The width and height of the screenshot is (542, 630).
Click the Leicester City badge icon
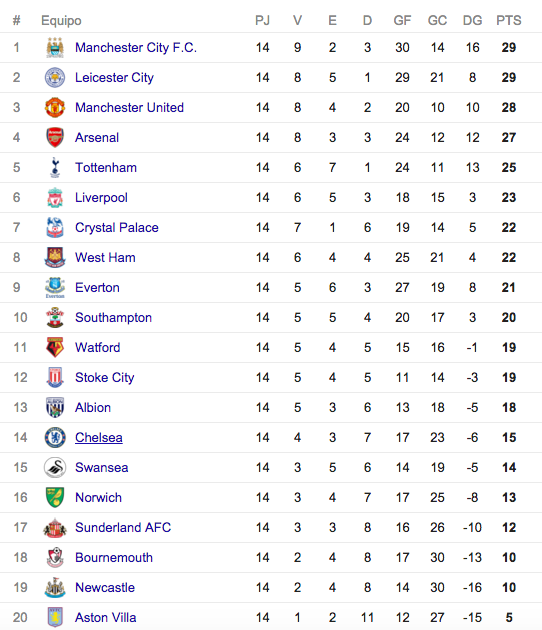(x=55, y=78)
